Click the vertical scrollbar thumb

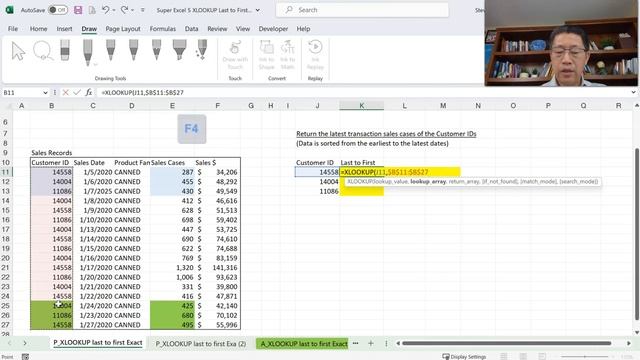(636, 235)
